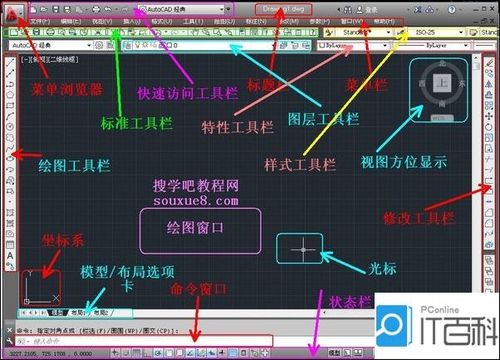Click the help question mark icon

click(x=452, y=10)
